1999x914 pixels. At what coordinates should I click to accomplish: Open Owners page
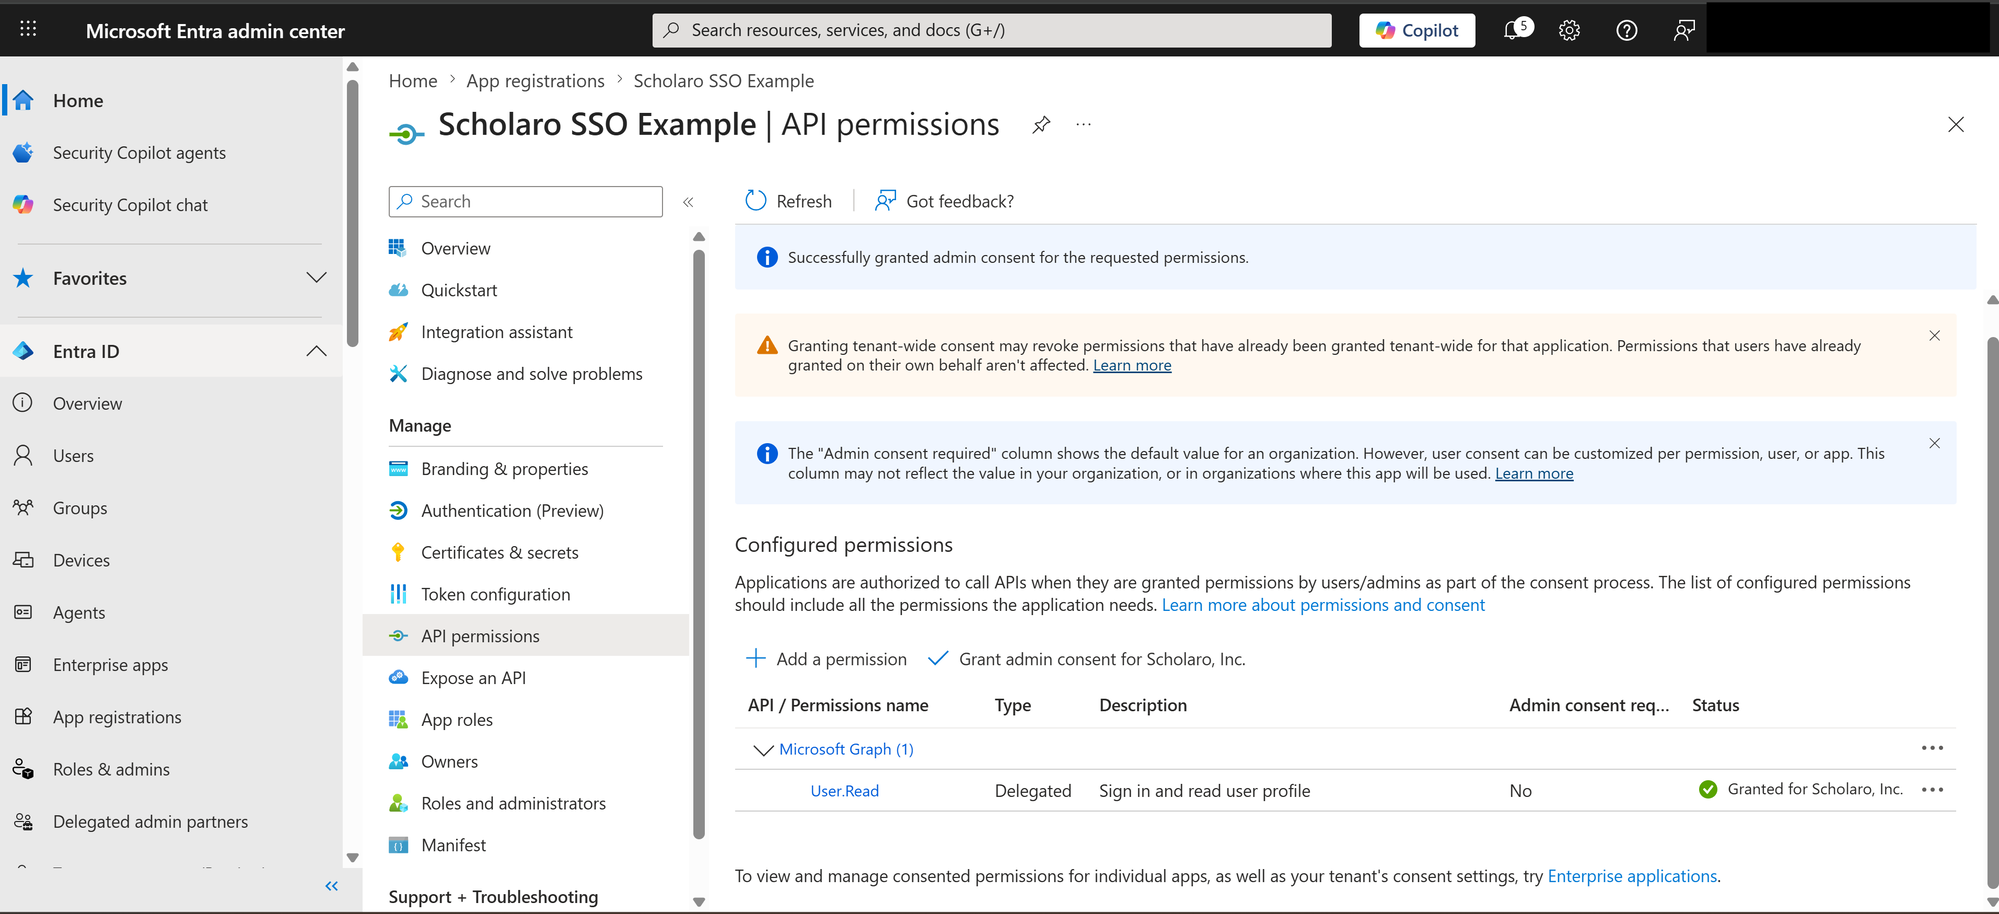click(x=450, y=762)
